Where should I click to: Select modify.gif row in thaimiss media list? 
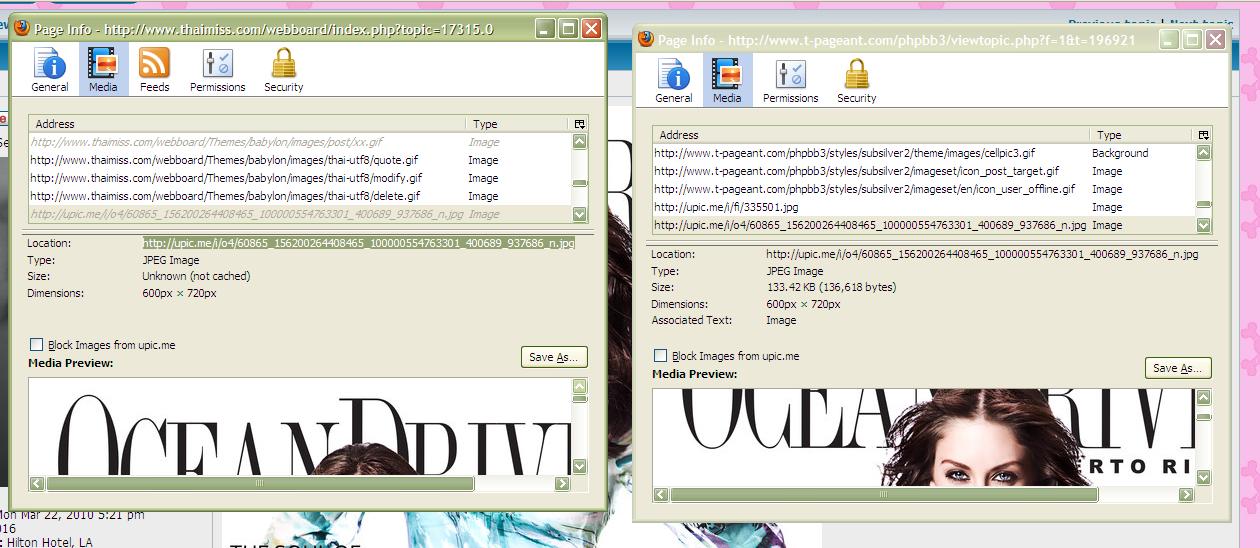click(300, 178)
